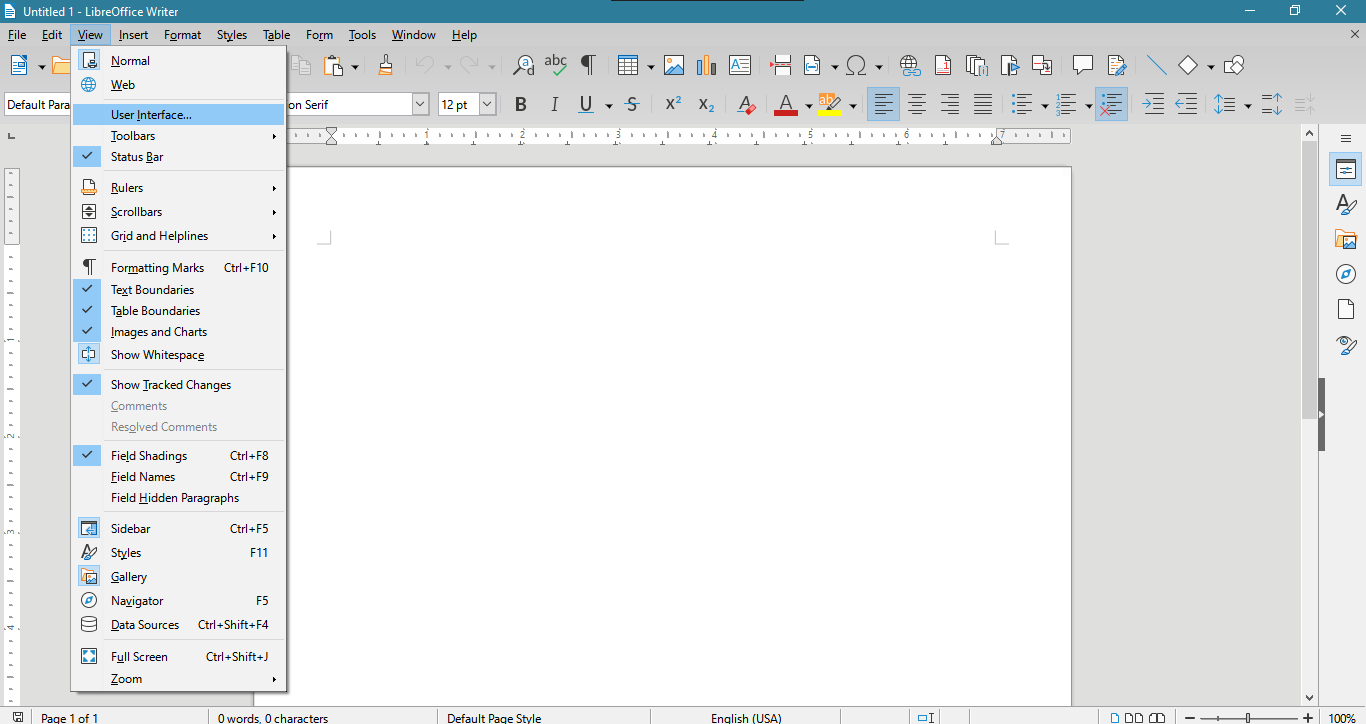Expand the Zoom submenu

pos(178,678)
